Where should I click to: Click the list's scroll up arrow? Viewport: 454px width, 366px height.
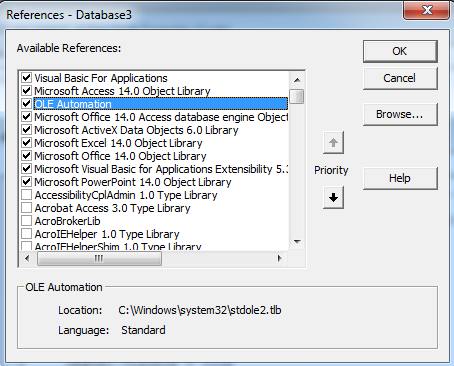coord(297,80)
